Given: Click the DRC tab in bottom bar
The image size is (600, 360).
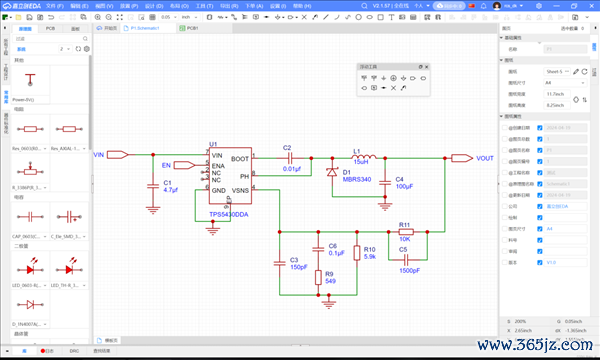Looking at the screenshot, I should click(74, 351).
